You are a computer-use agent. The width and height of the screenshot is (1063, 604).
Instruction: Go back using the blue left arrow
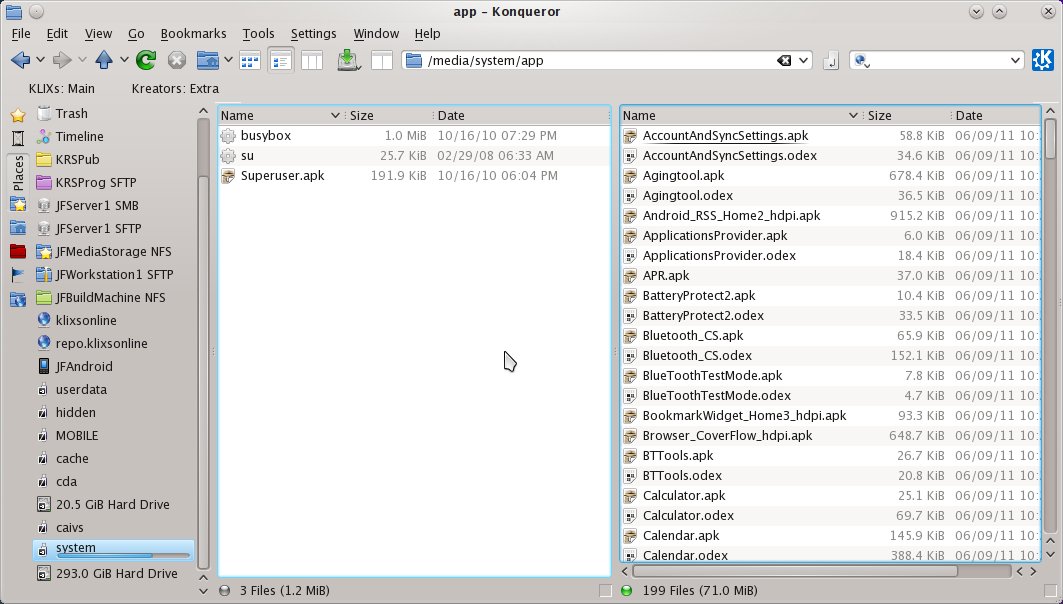pyautogui.click(x=20, y=60)
